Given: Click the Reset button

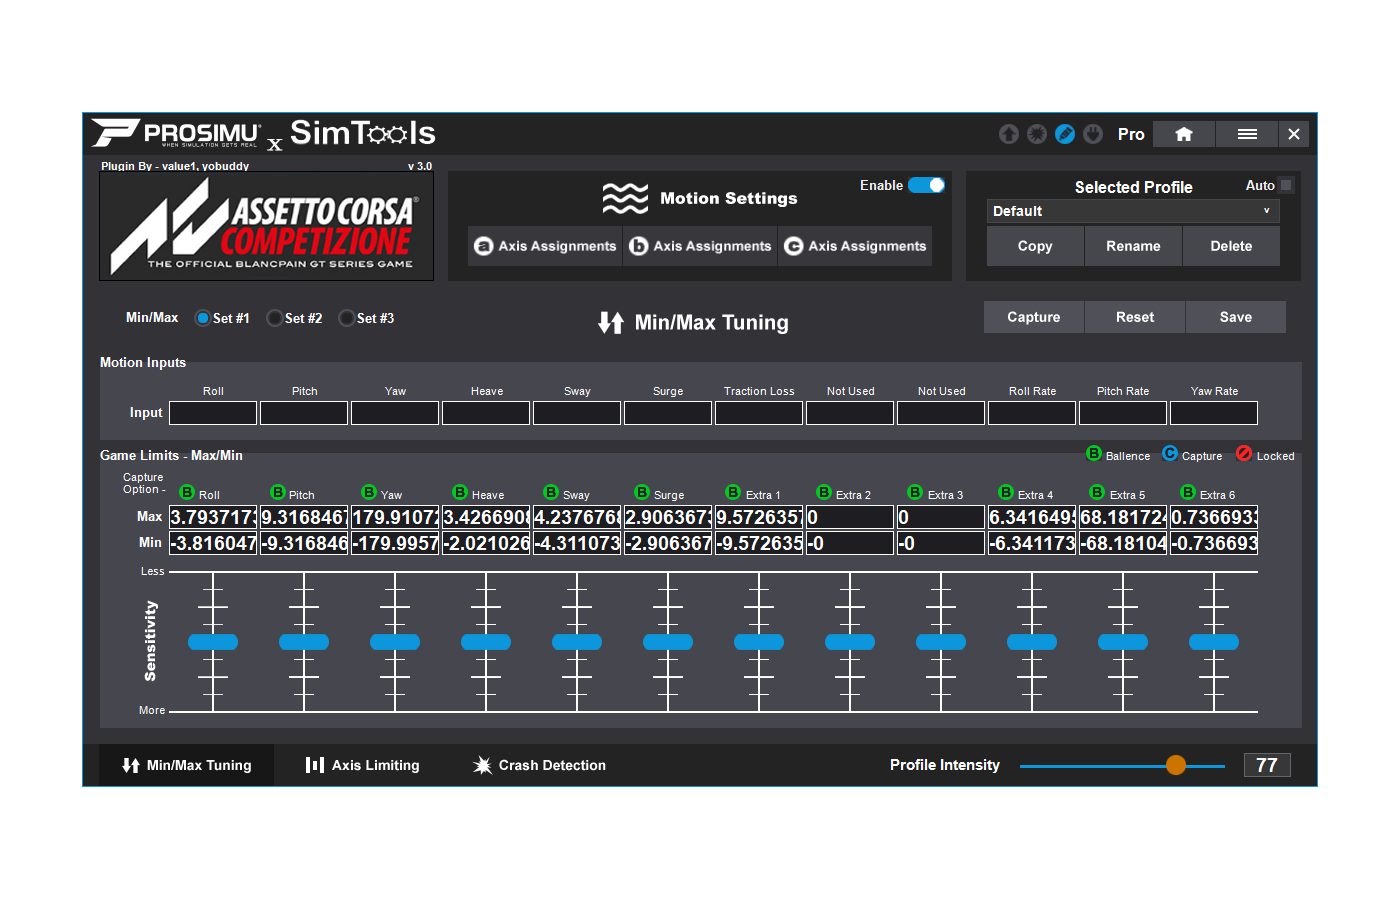Looking at the screenshot, I should tap(1135, 317).
